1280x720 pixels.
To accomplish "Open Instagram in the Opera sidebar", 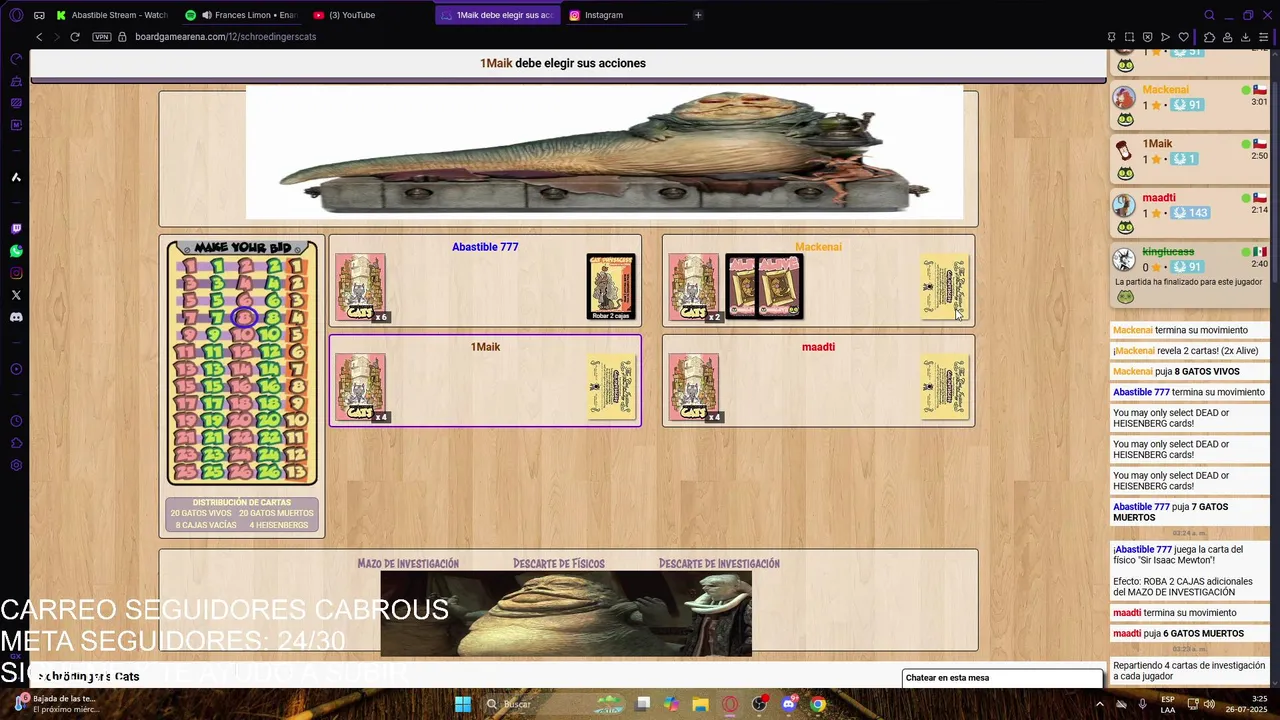I will pos(16,273).
